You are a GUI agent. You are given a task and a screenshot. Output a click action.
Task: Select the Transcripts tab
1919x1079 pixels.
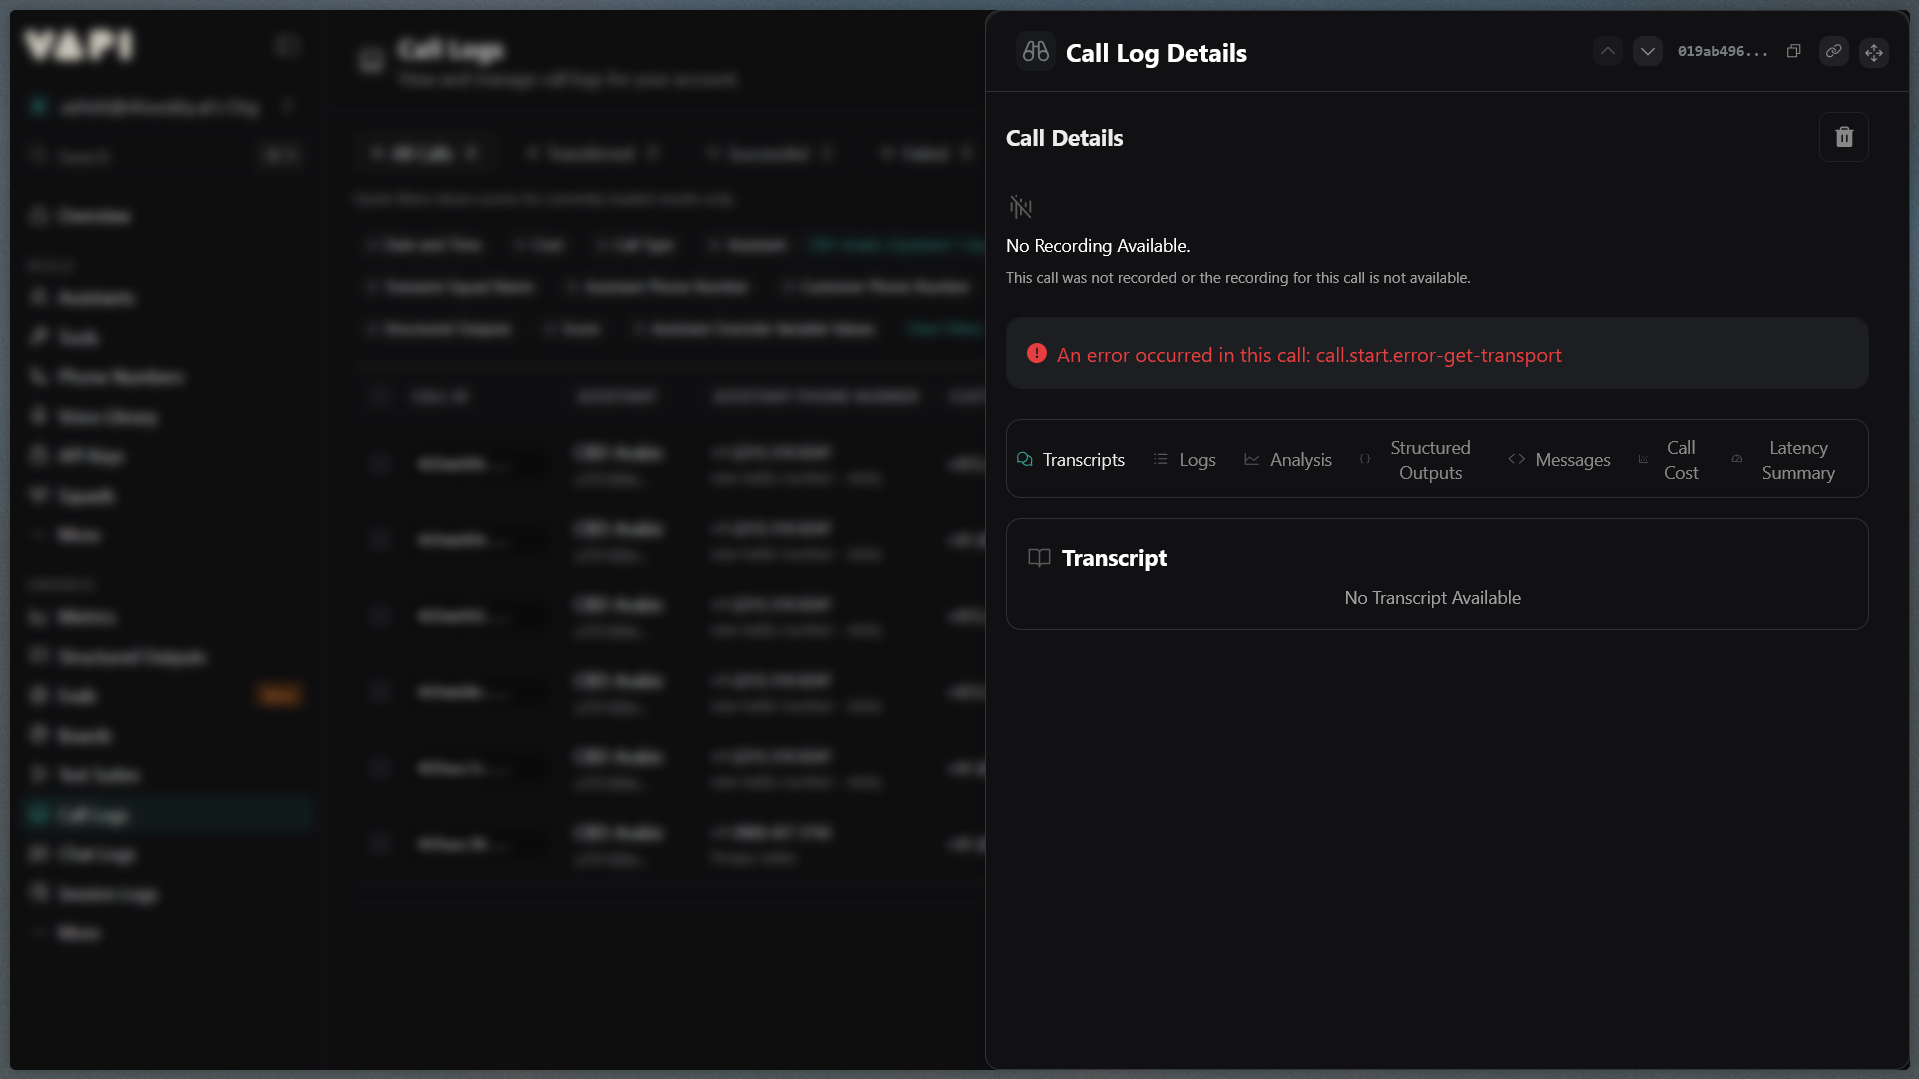tap(1071, 459)
